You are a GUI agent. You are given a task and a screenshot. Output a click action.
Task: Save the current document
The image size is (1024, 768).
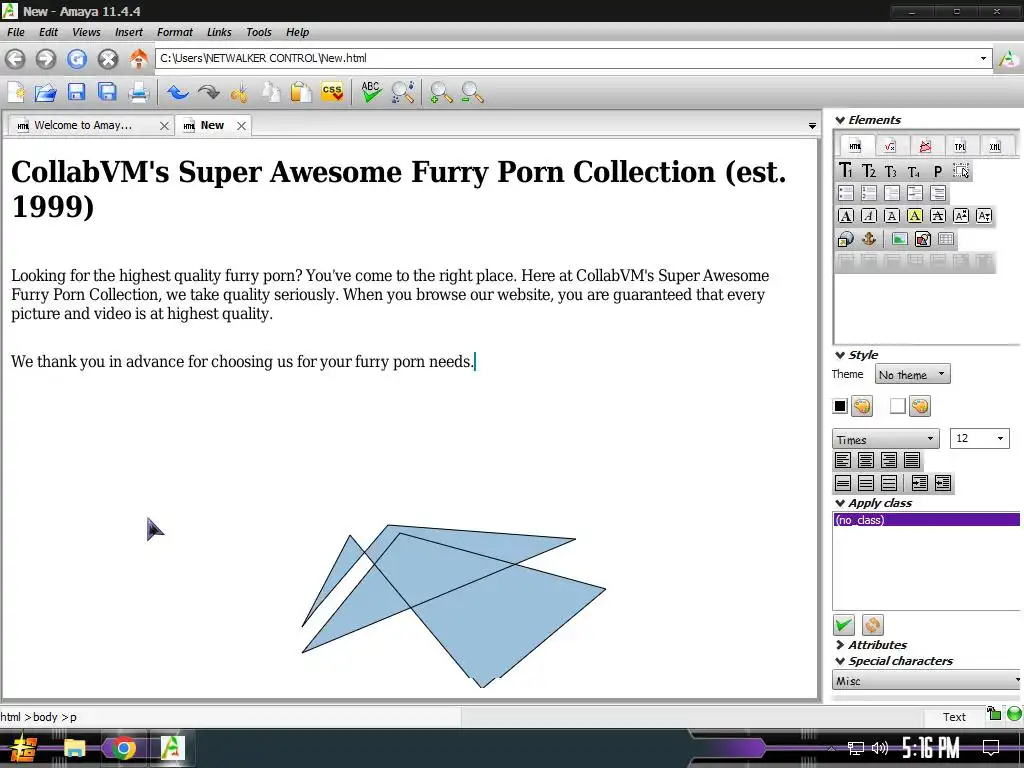(x=76, y=92)
